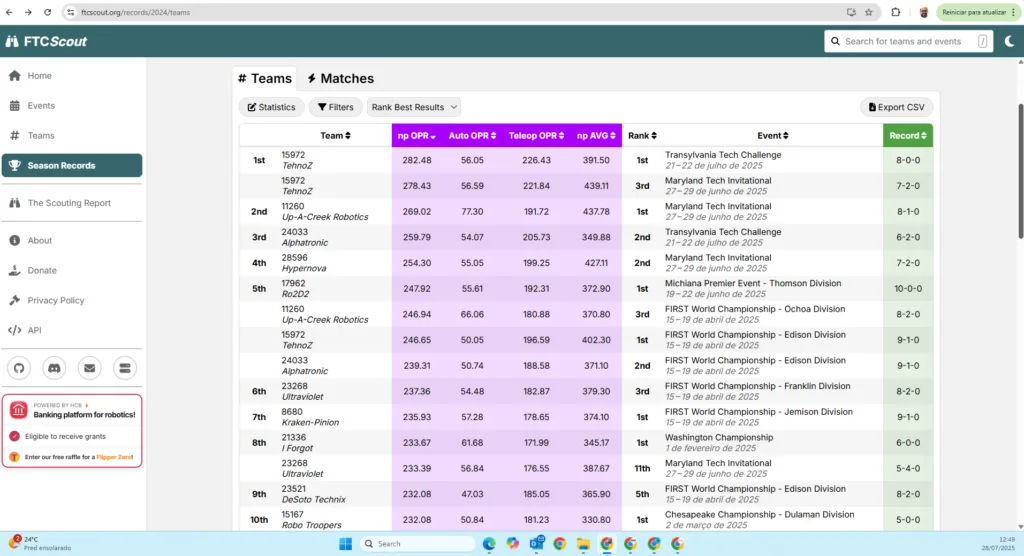The image size is (1024, 556).
Task: Sort by Auto OPR column header
Action: click(x=472, y=135)
